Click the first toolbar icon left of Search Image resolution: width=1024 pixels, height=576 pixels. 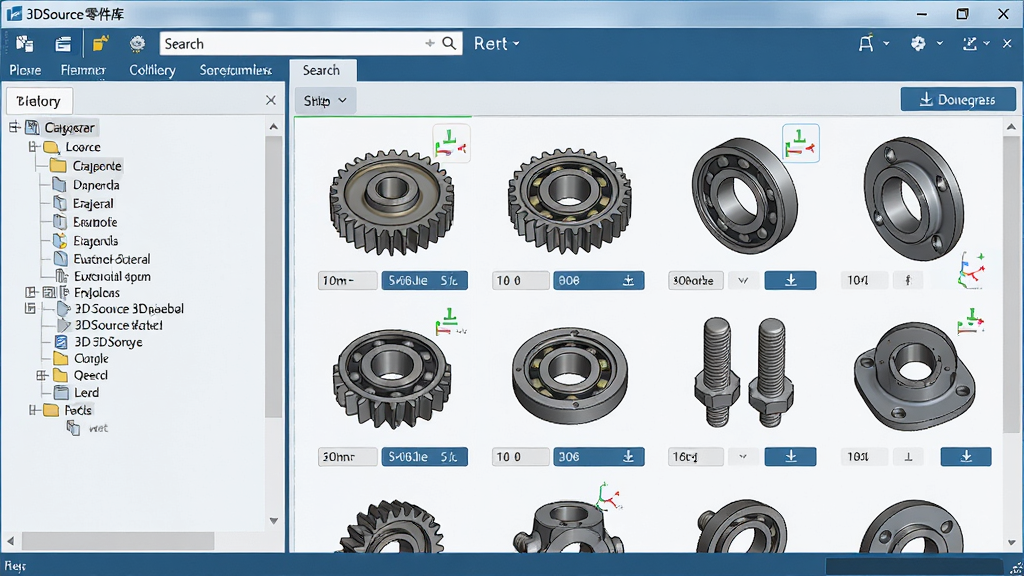click(x=25, y=44)
